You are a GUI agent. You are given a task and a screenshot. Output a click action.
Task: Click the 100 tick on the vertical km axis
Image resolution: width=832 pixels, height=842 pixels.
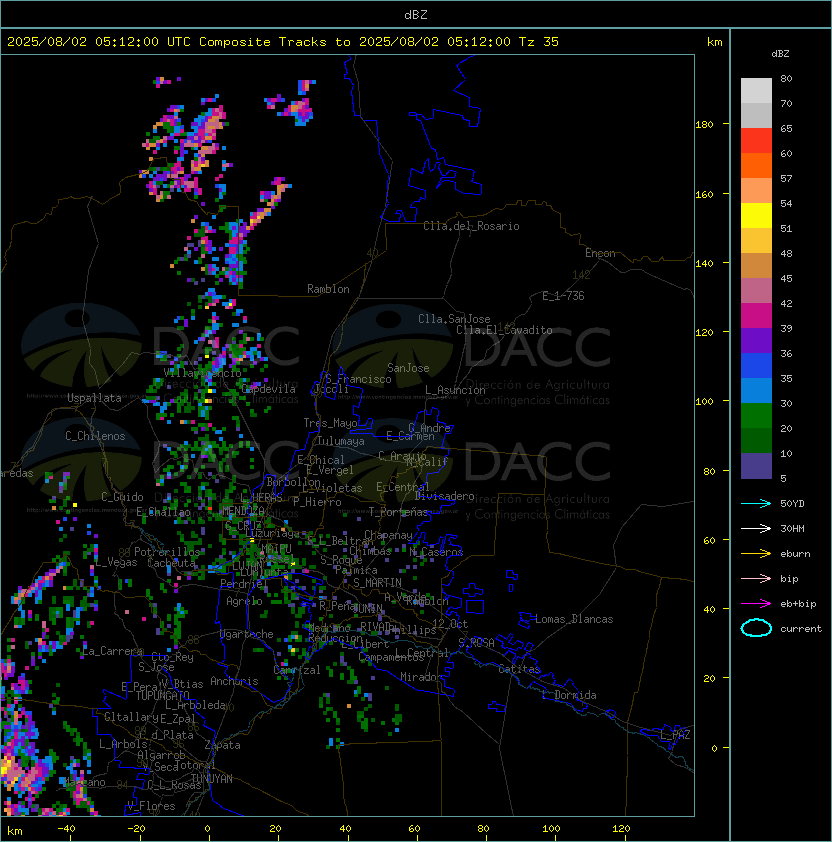(704, 402)
